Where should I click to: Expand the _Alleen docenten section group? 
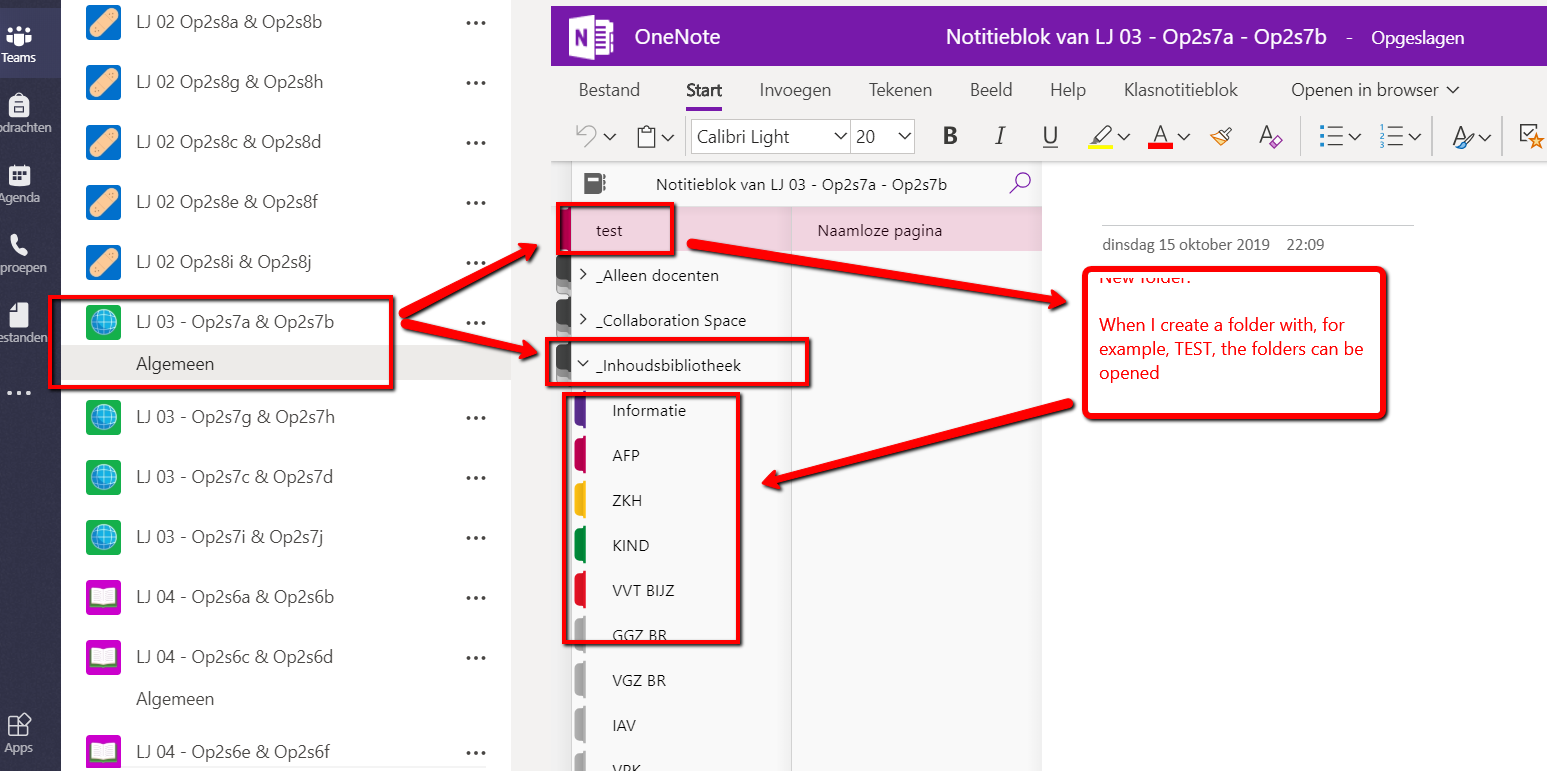tap(583, 275)
